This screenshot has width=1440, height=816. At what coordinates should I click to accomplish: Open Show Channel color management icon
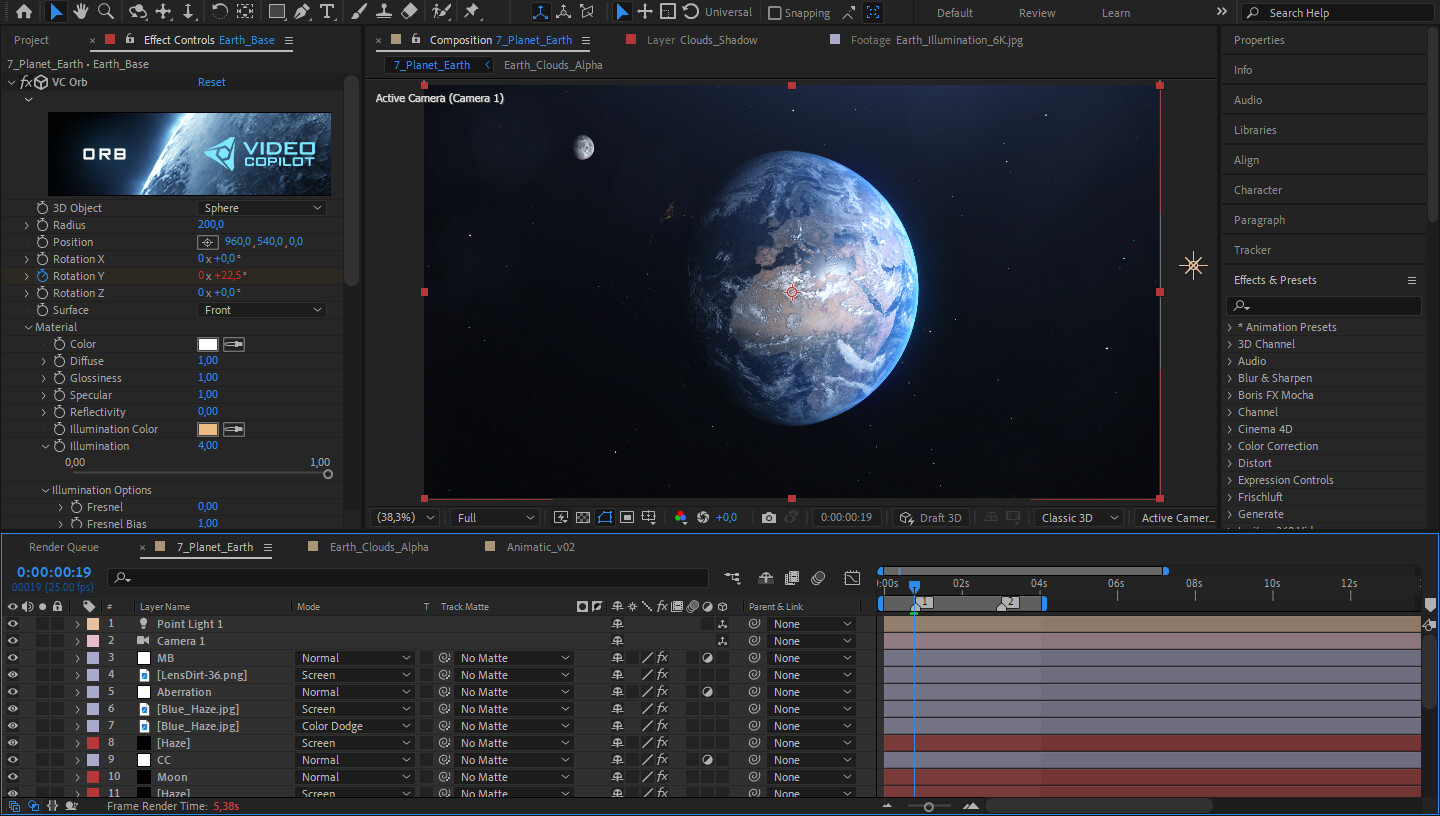tap(681, 517)
